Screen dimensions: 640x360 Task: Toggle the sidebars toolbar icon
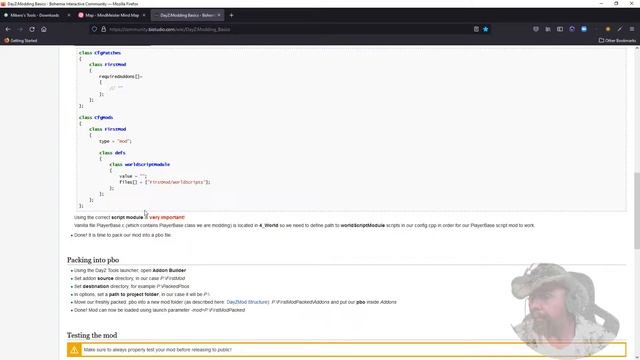(x=560, y=29)
